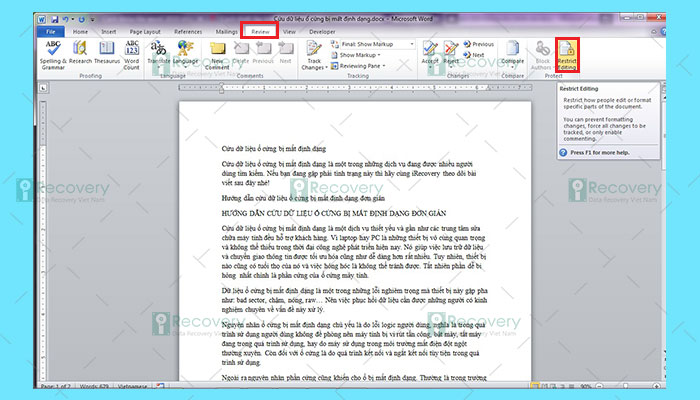This screenshot has width=700, height=400.
Task: Minimize the ribbon using the caret icon
Action: click(654, 32)
